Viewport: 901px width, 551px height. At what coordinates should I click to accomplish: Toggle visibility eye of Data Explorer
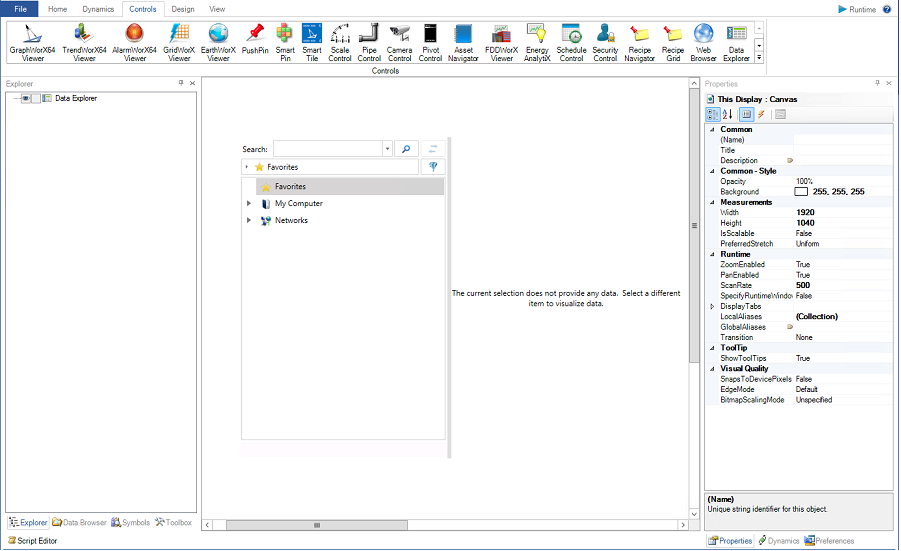25,98
